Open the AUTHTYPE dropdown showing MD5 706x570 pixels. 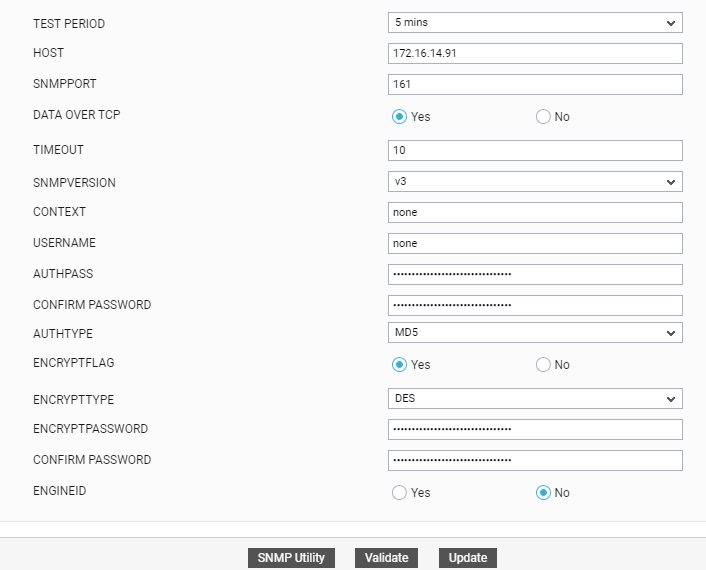click(x=535, y=332)
